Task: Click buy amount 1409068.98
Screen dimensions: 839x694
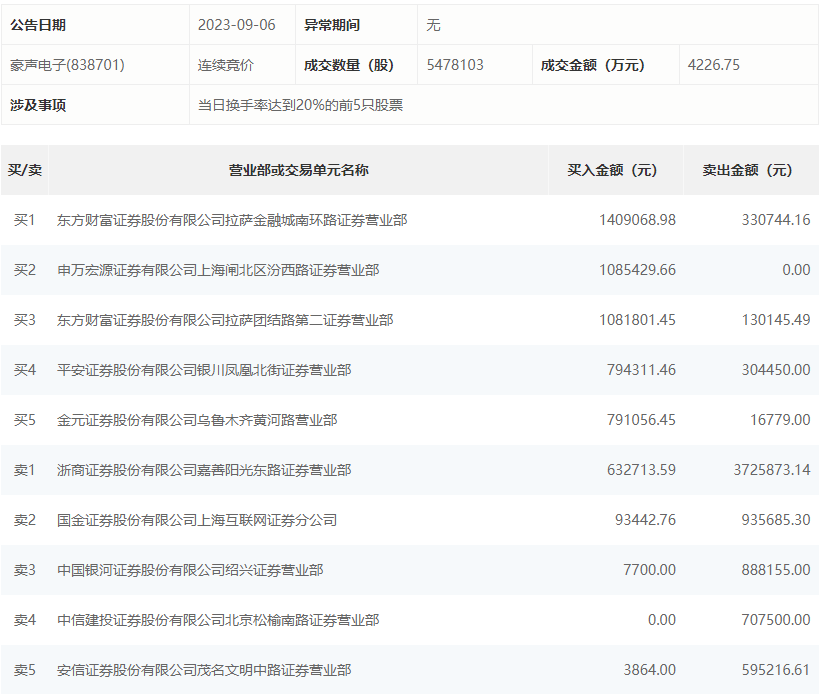Action: [637, 220]
